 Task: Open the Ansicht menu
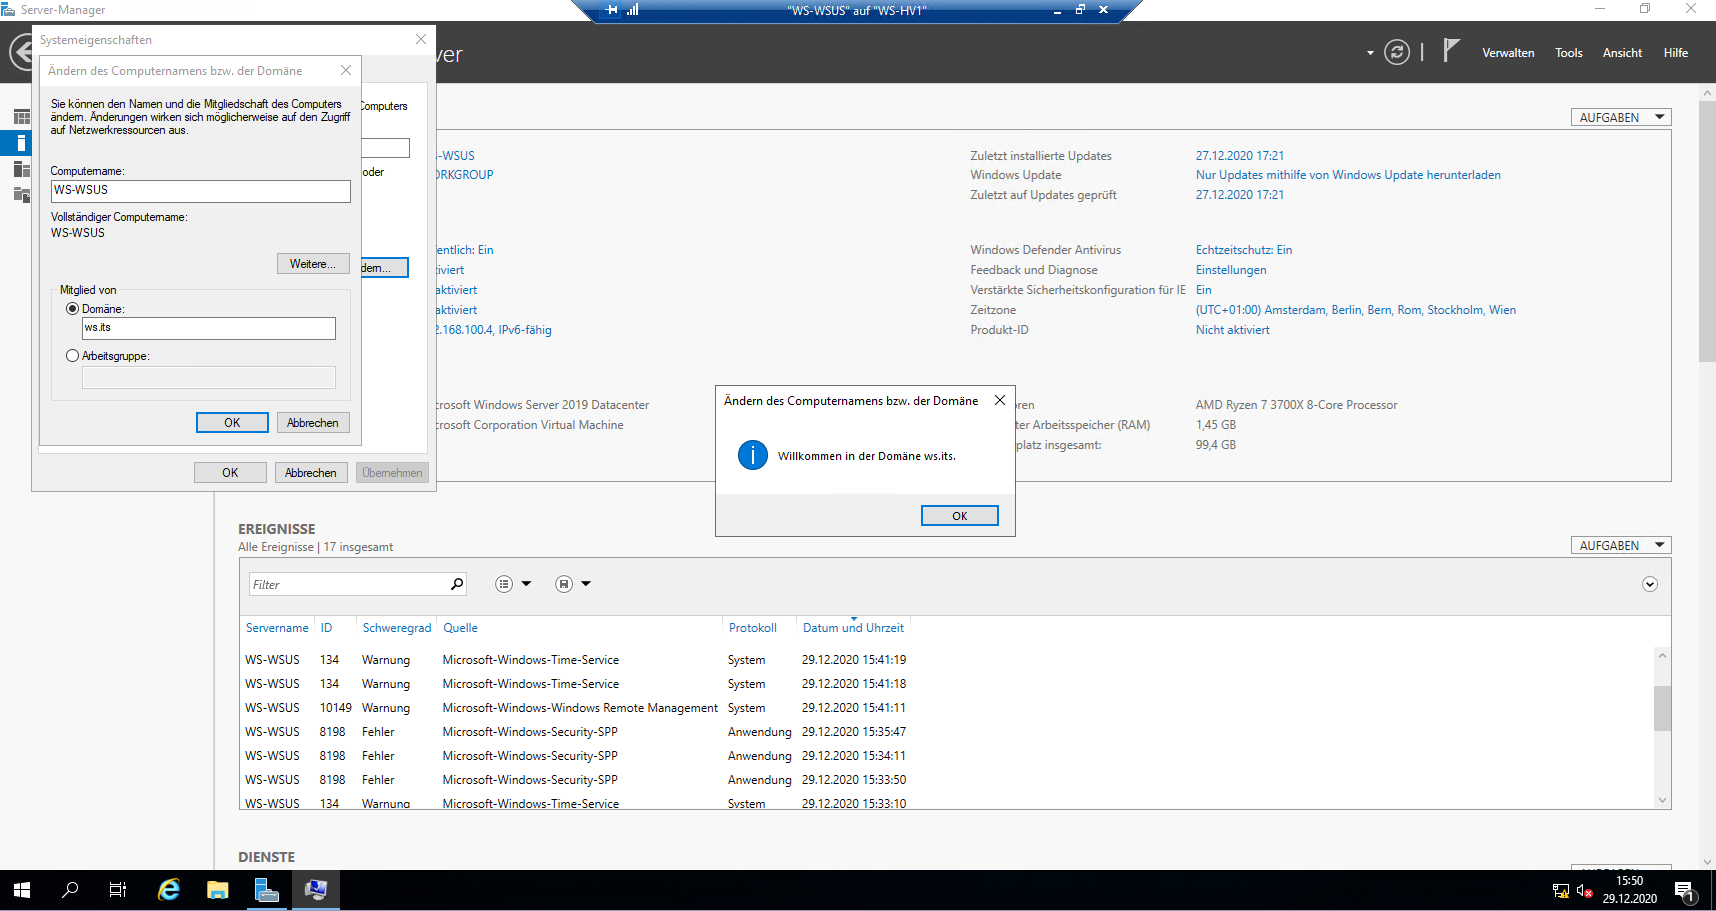(x=1622, y=53)
